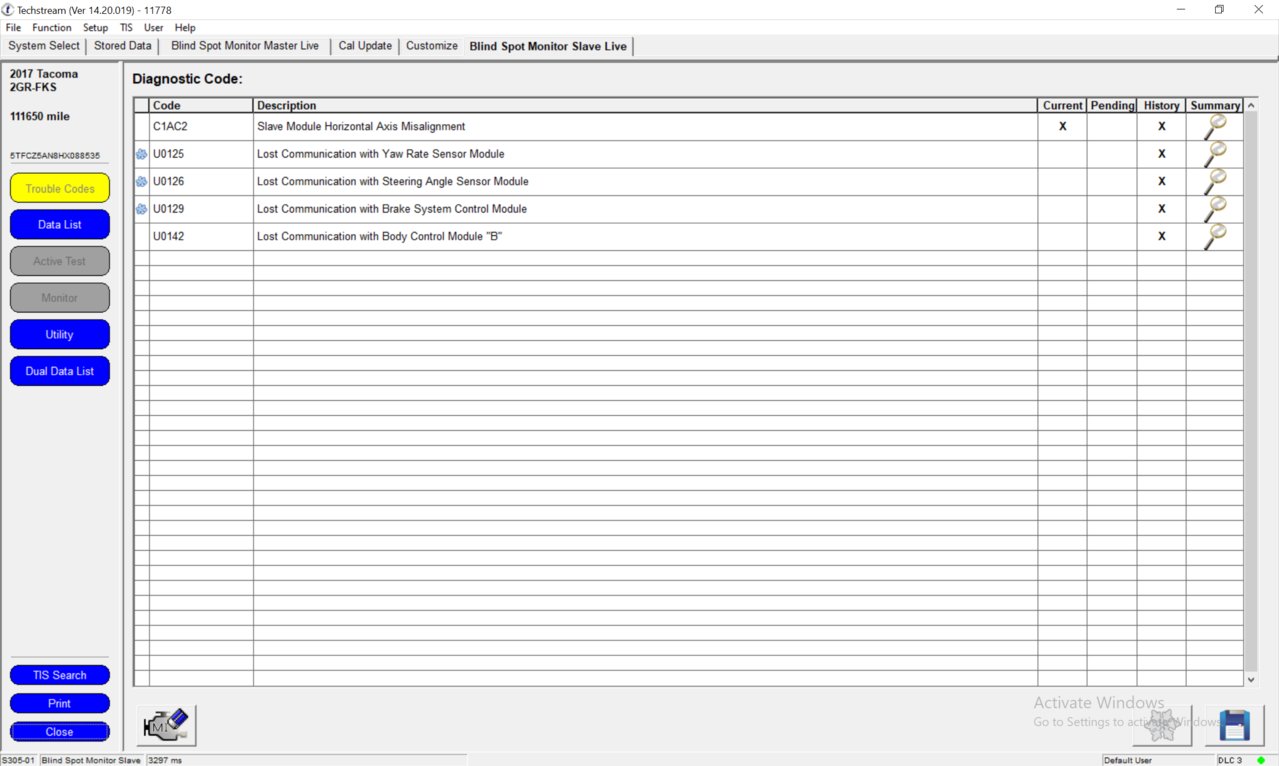Click the scroll down arrow of code table

click(x=1251, y=679)
